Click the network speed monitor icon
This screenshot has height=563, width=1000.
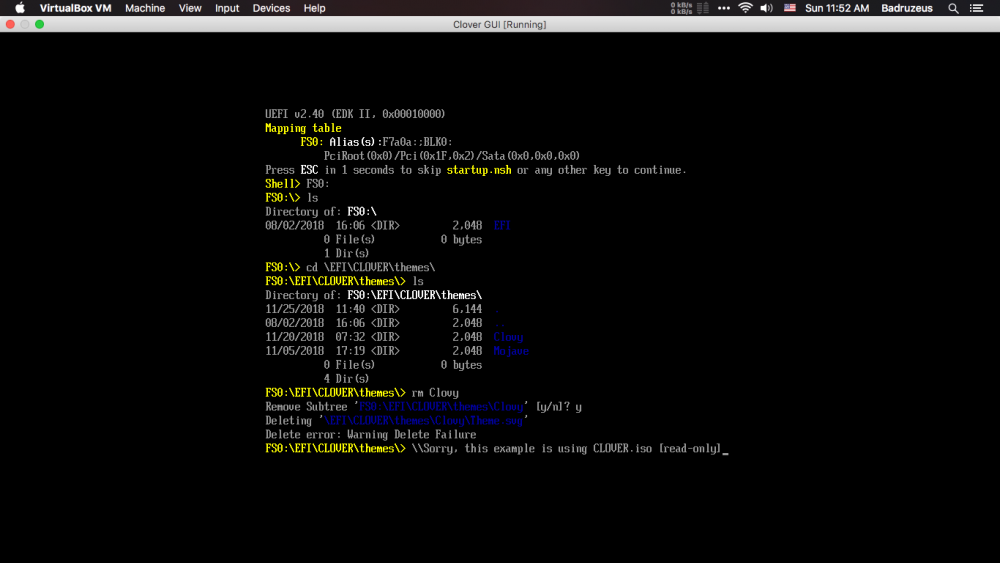point(689,8)
